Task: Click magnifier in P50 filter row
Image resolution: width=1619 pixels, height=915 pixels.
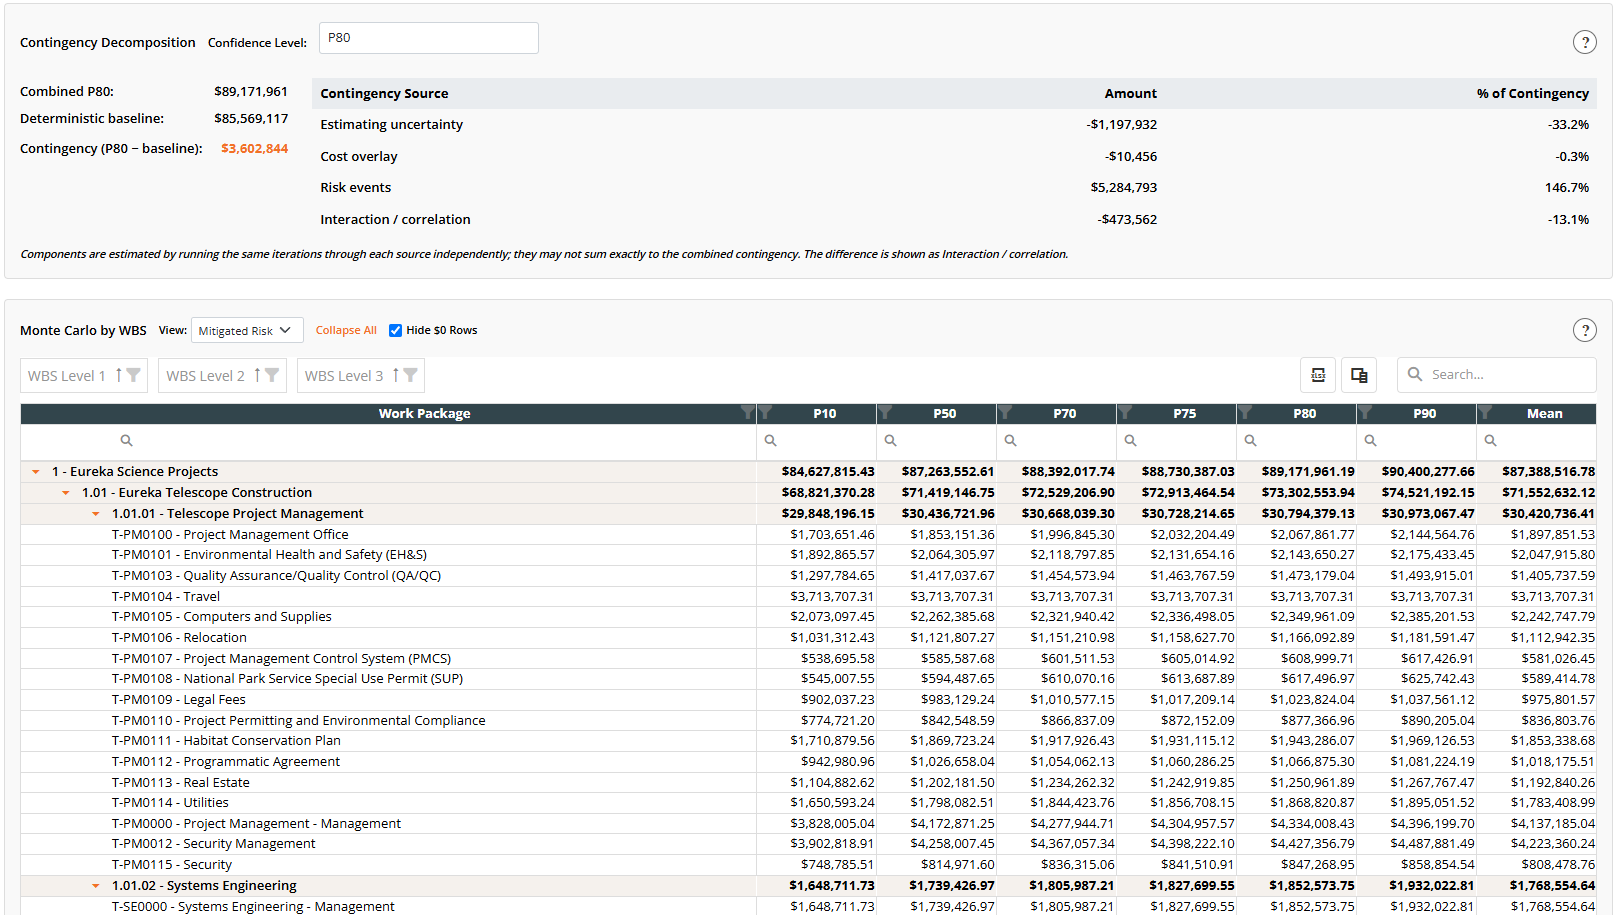Action: (891, 441)
